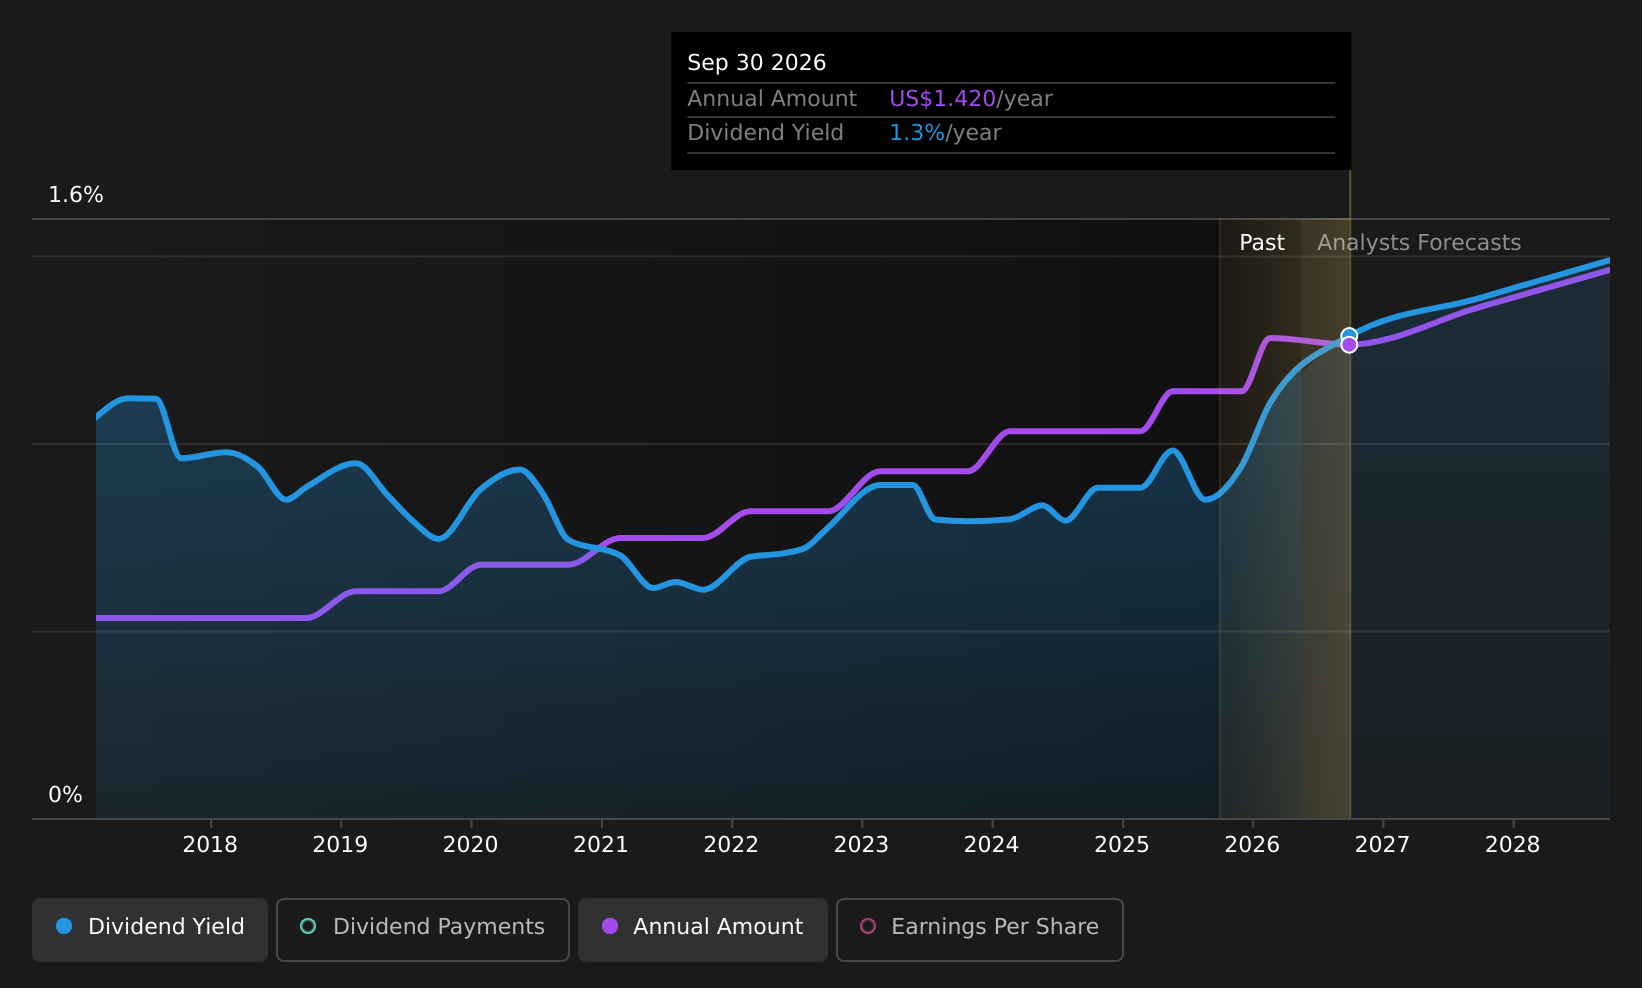Click the 2019 x-axis label

pyautogui.click(x=340, y=845)
